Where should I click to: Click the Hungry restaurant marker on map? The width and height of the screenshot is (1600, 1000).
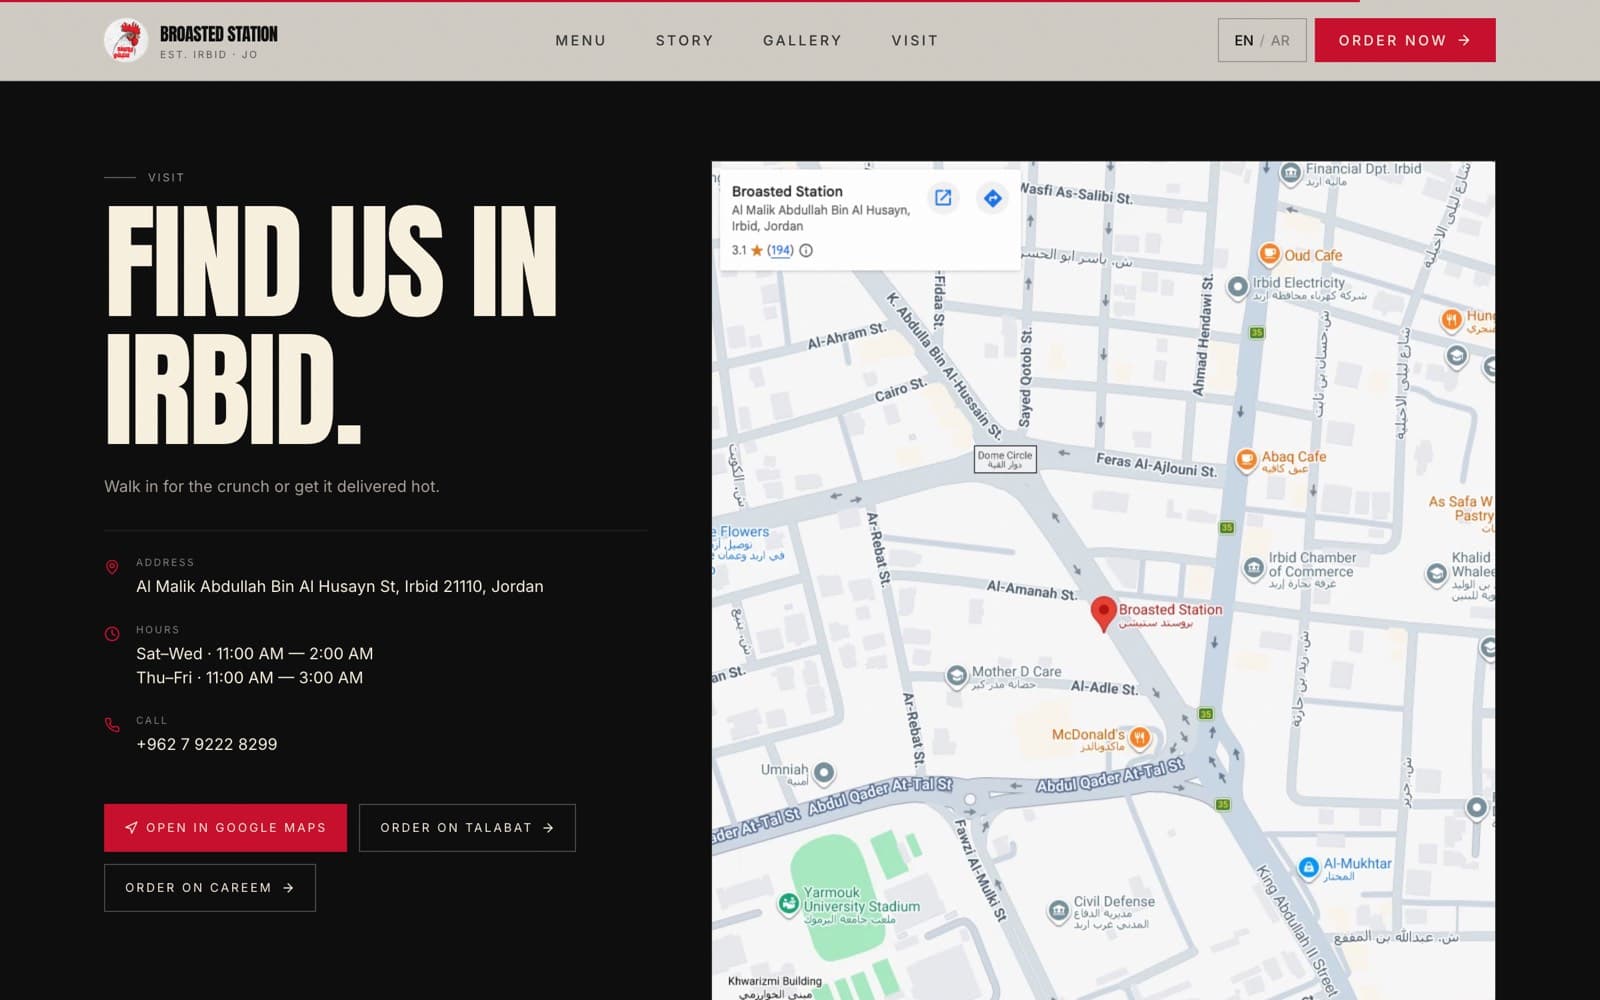click(x=1451, y=320)
